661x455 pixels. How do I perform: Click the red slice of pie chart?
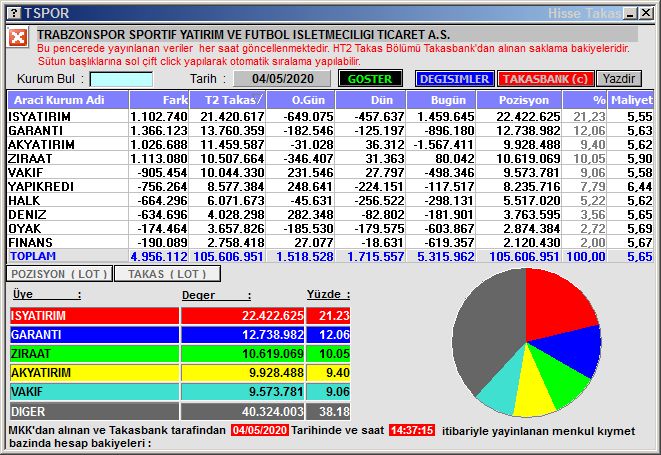click(556, 306)
